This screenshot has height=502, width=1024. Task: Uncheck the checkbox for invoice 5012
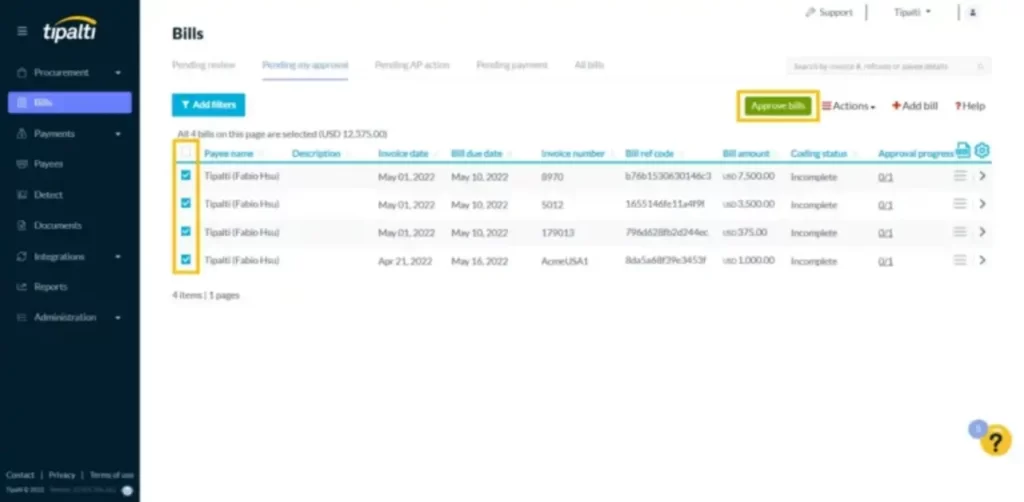185,204
